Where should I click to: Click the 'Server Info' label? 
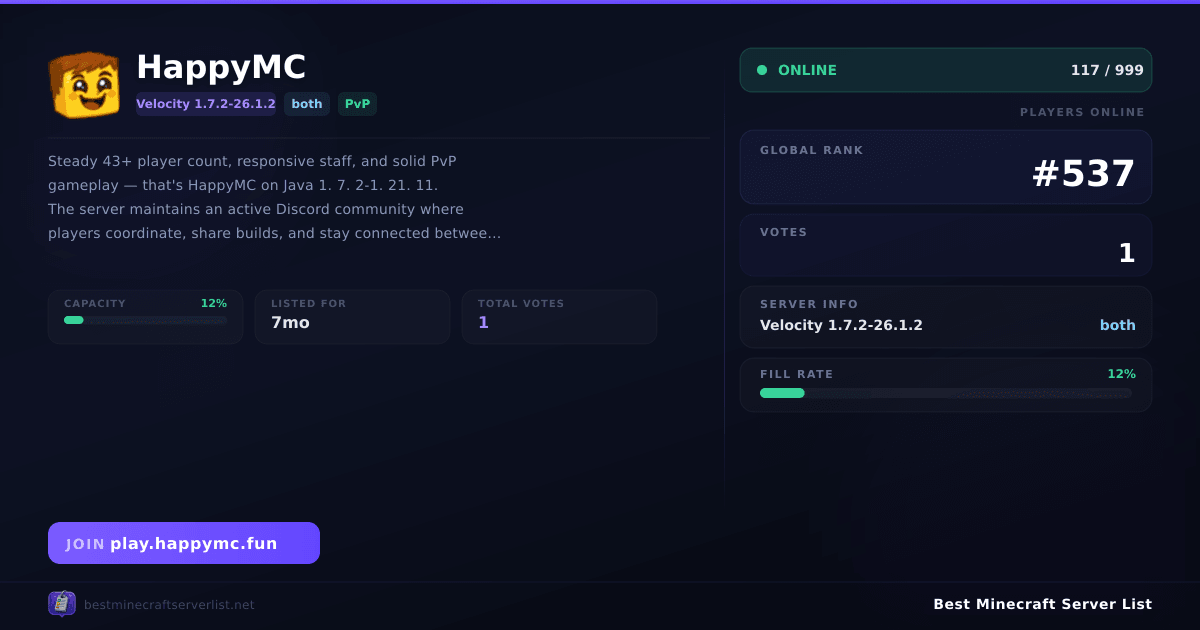pyautogui.click(x=809, y=304)
